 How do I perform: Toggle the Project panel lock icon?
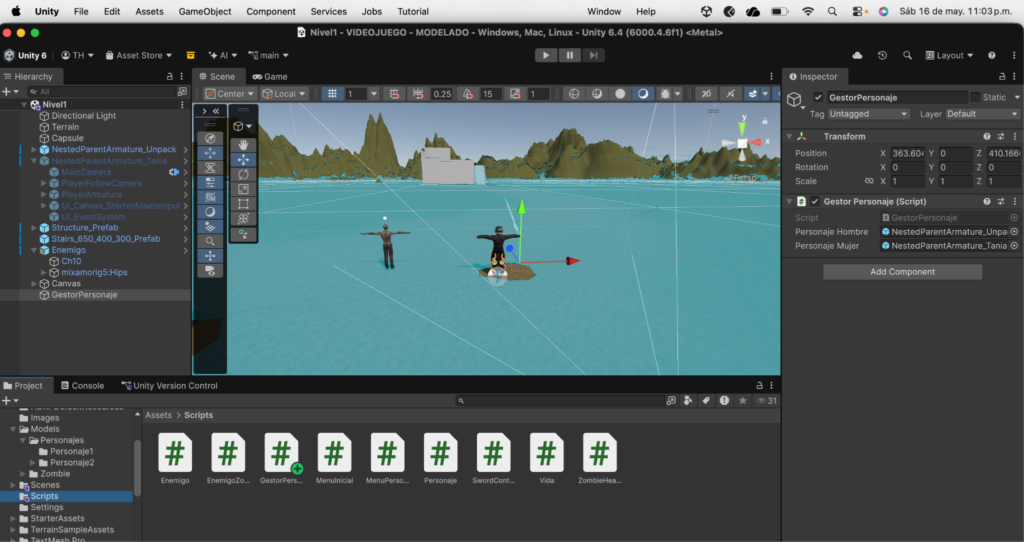759,386
